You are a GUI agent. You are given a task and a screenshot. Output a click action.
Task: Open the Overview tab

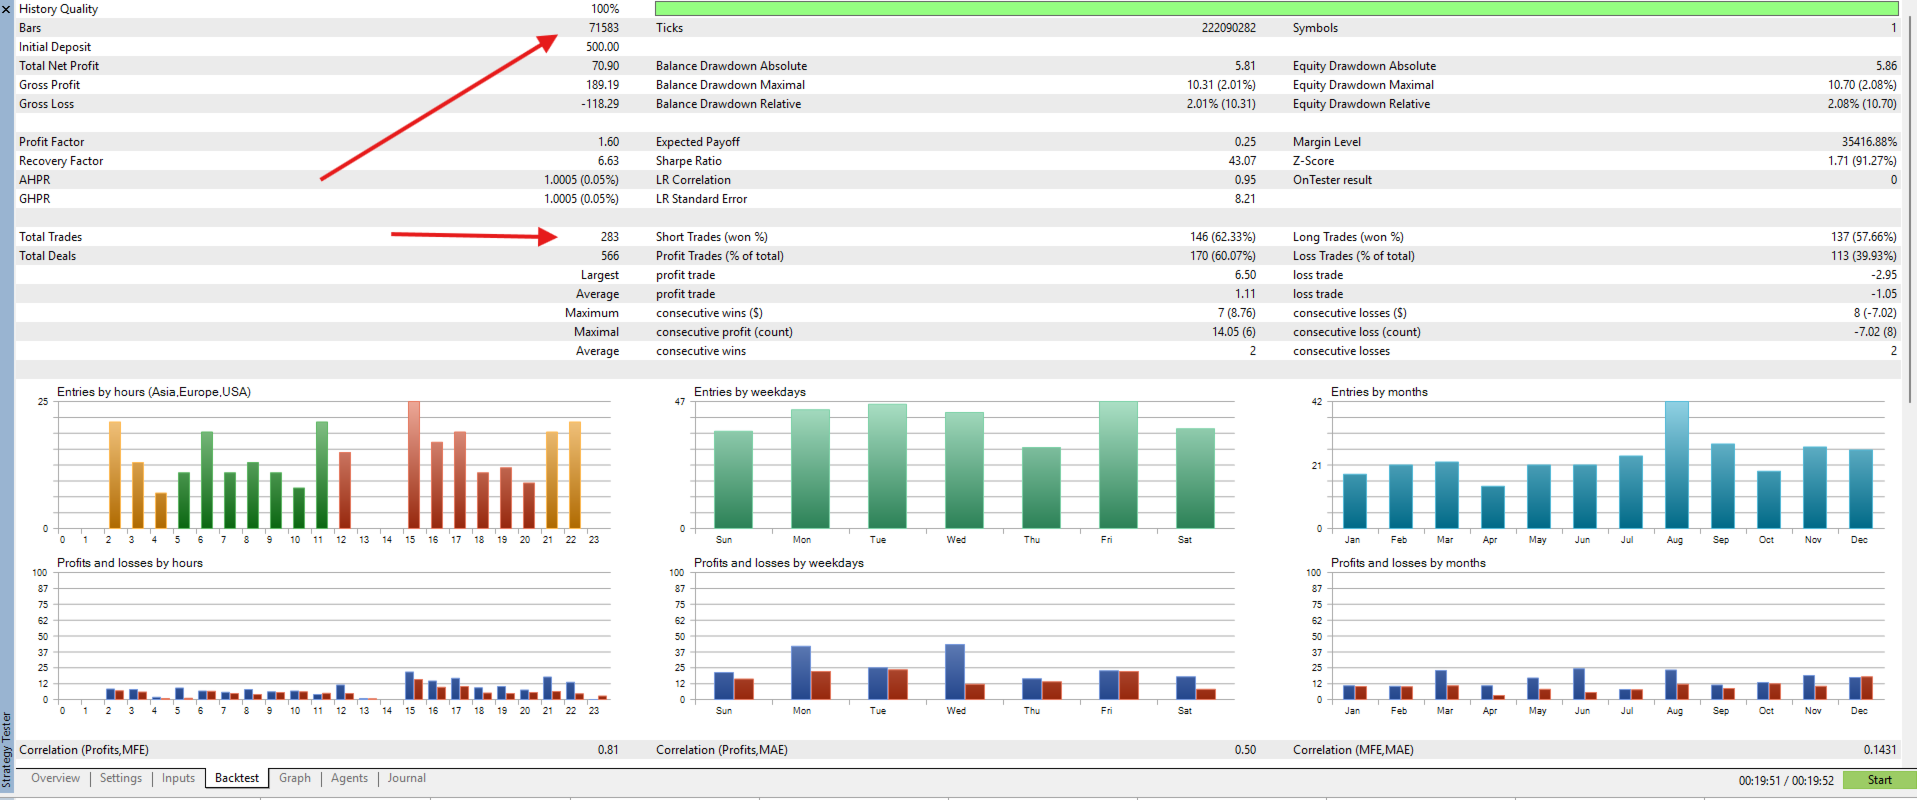click(x=55, y=778)
